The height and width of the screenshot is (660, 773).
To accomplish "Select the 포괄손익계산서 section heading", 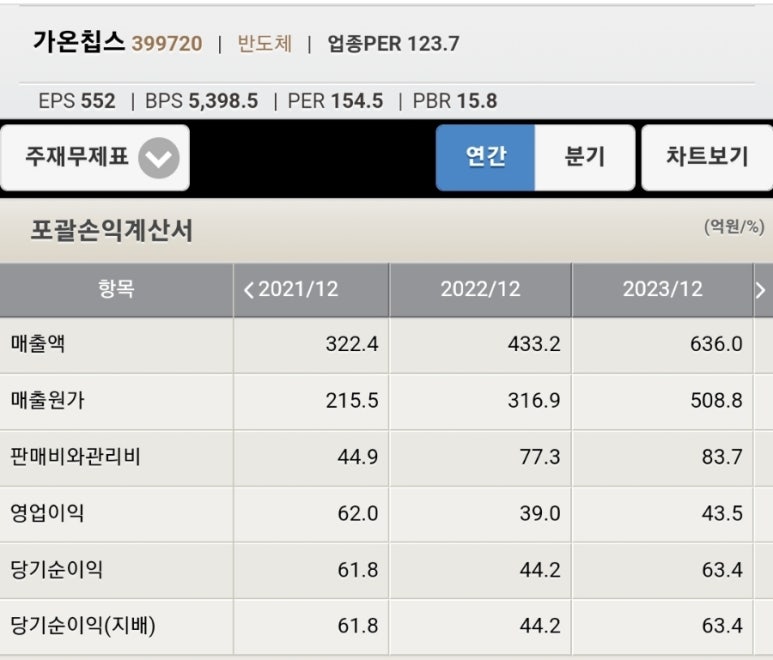I will click(x=111, y=230).
